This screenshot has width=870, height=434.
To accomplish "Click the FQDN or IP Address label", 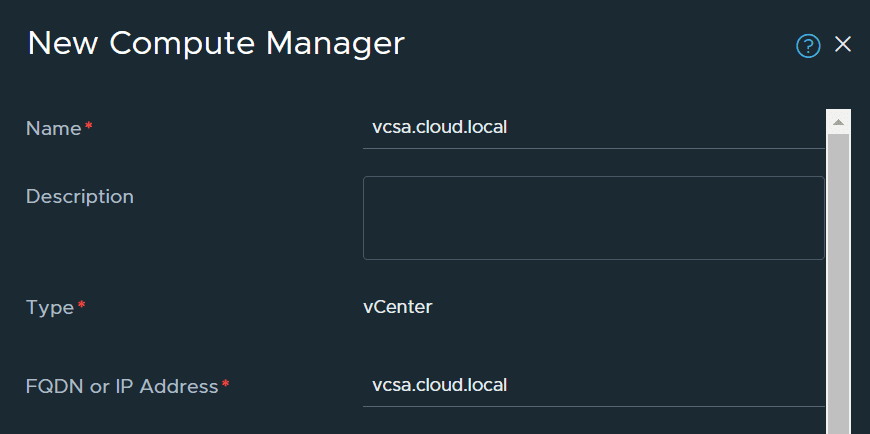I will coord(121,386).
